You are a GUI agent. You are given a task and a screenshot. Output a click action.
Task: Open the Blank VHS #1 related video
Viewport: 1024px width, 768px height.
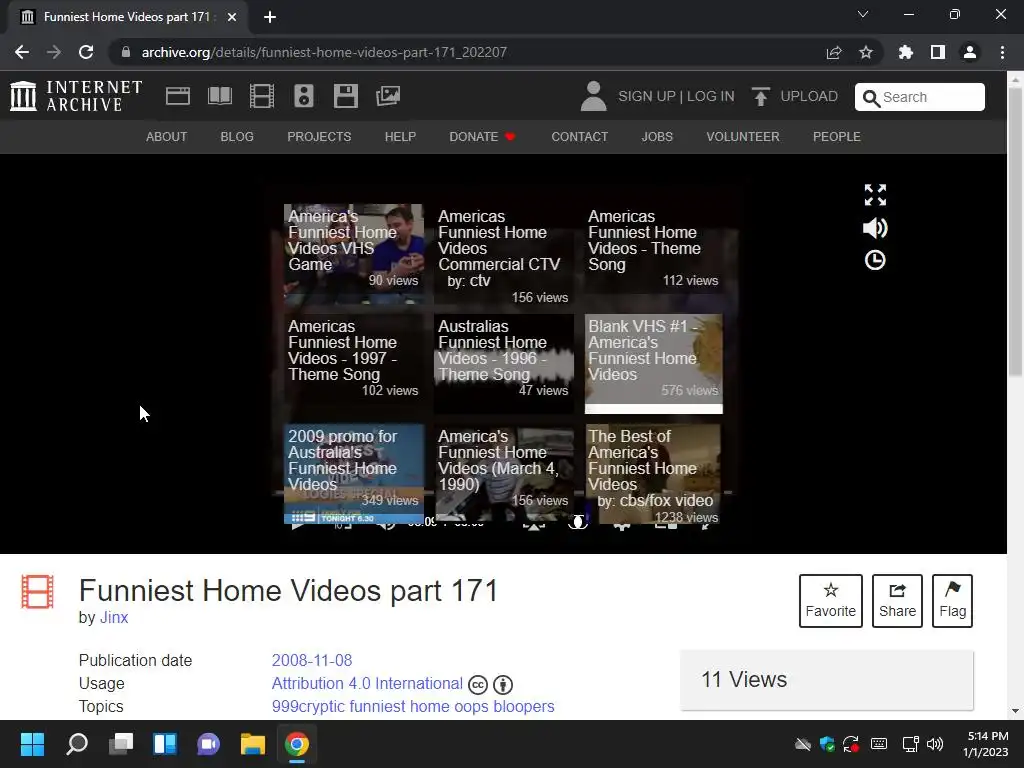(x=654, y=364)
